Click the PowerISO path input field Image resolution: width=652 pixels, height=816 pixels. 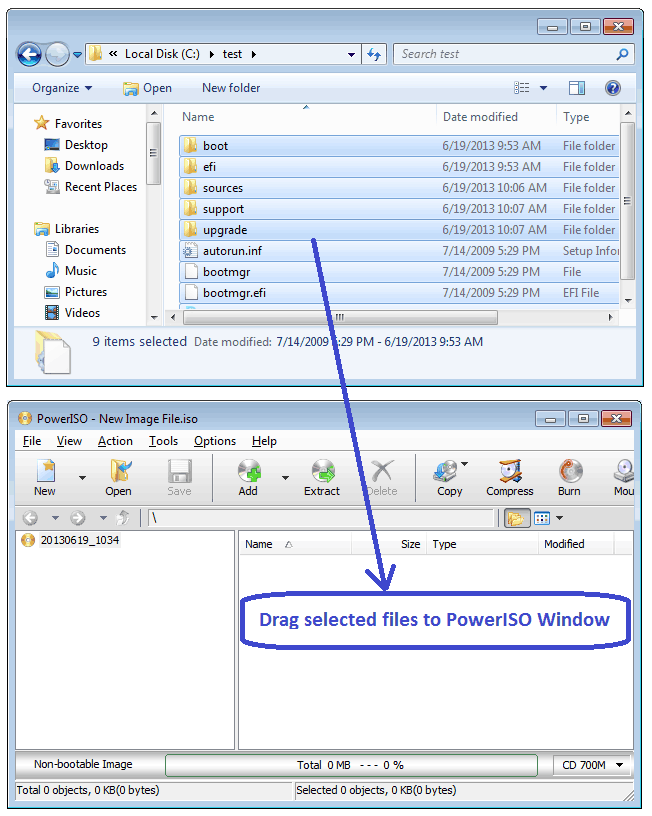click(321, 518)
